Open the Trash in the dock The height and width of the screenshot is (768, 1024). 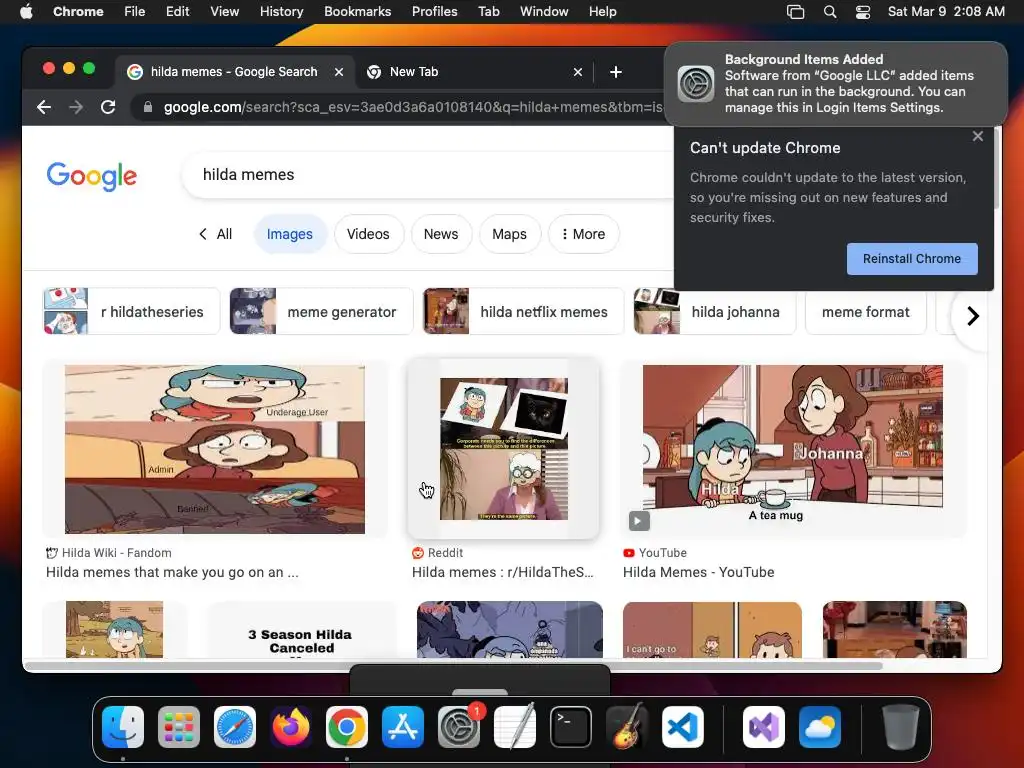tap(901, 727)
